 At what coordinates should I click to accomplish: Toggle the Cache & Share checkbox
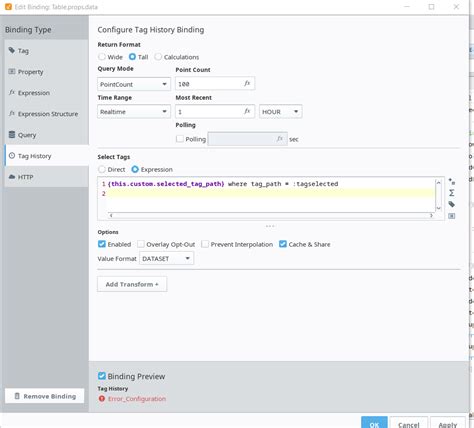point(283,244)
